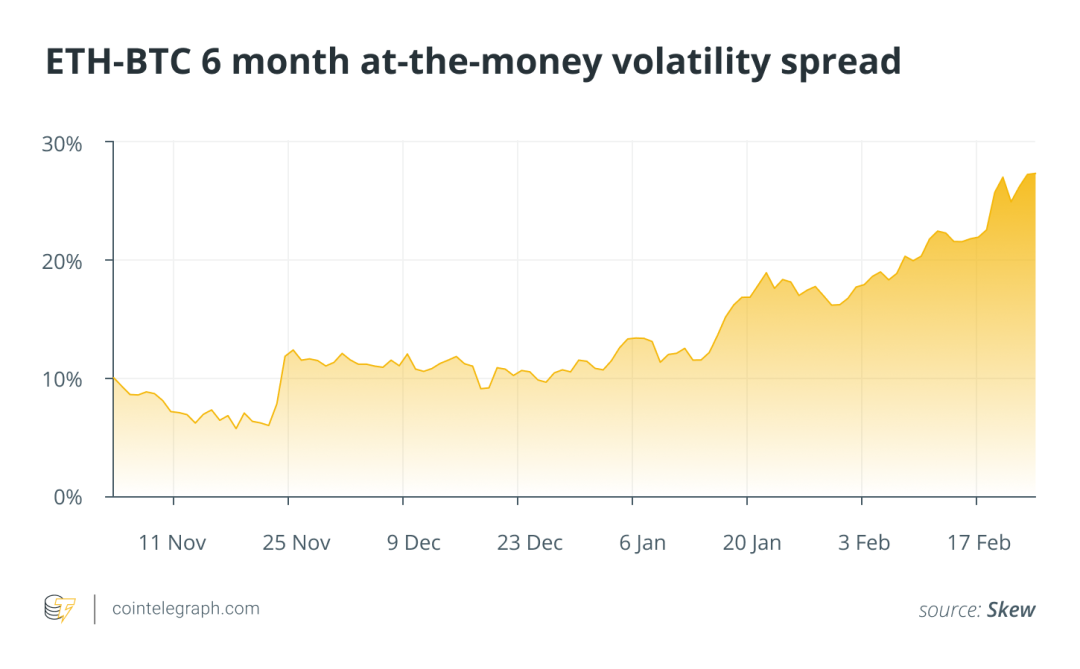Select the 3 Feb date label

(x=864, y=543)
